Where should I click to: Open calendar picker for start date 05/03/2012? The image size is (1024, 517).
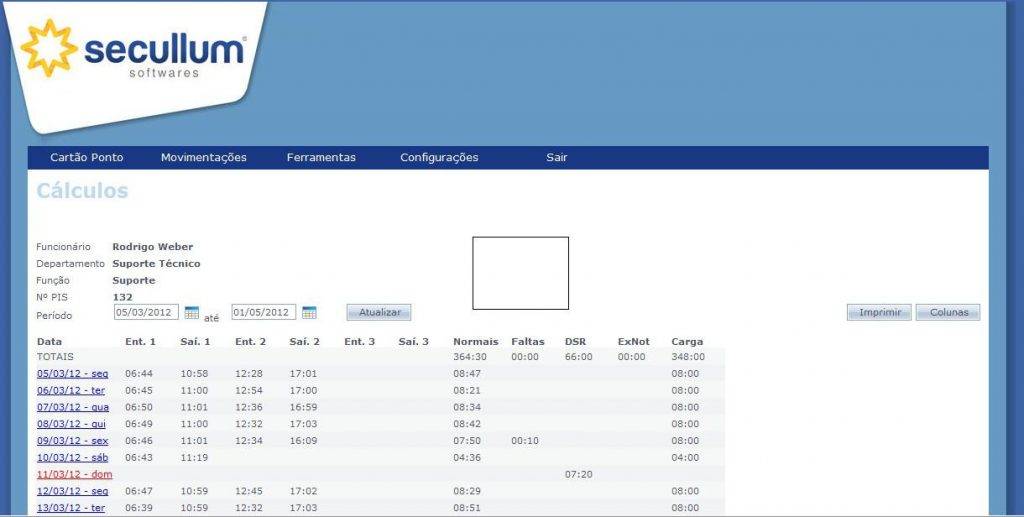pos(191,313)
